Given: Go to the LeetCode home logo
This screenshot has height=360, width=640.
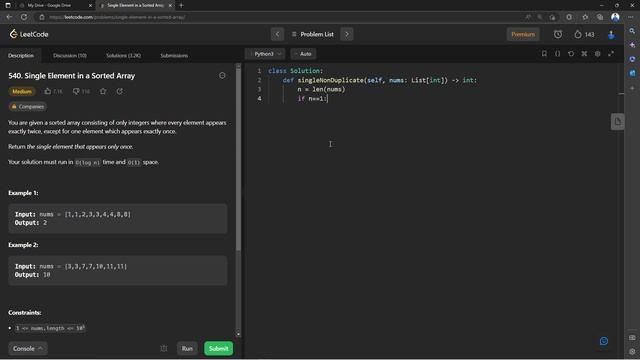Looking at the screenshot, I should (29, 34).
